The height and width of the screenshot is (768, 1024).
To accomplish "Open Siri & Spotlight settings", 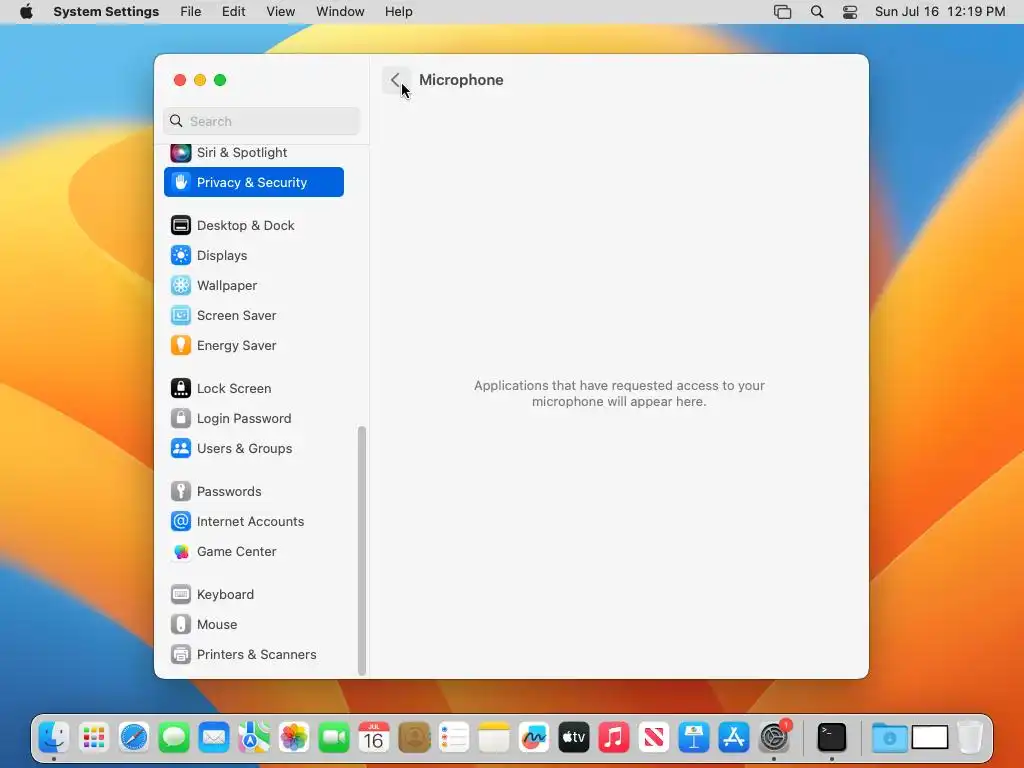I will 254,153.
